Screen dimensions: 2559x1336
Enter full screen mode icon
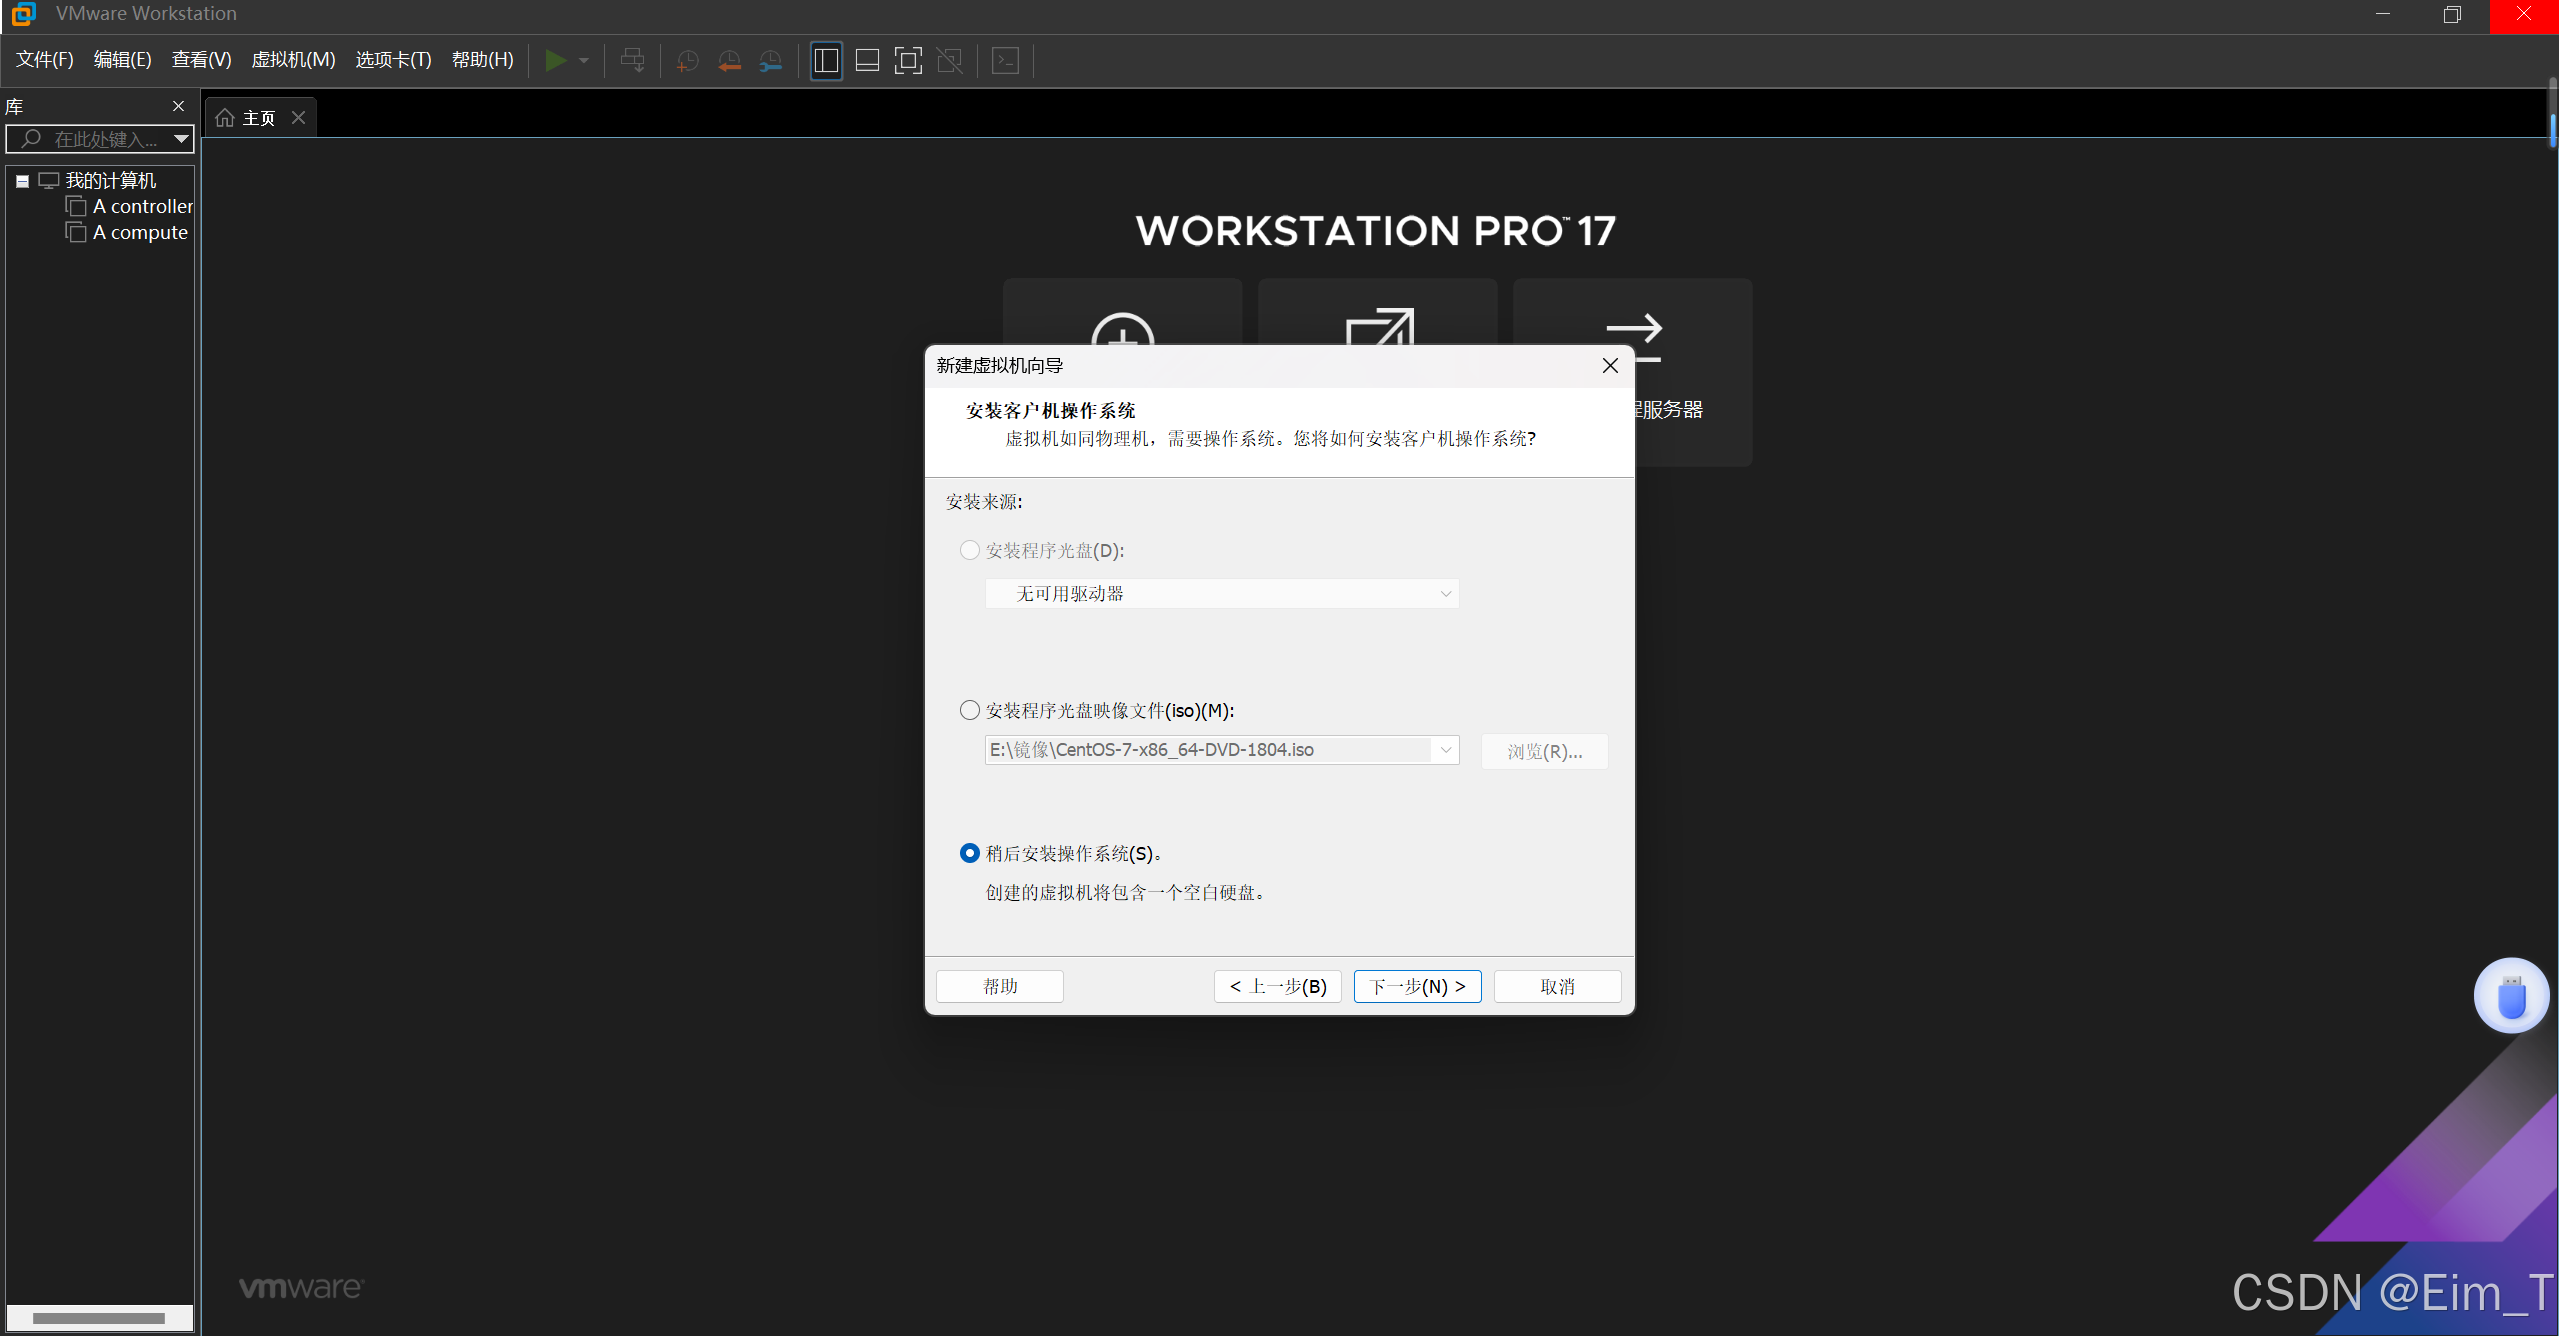click(x=908, y=61)
